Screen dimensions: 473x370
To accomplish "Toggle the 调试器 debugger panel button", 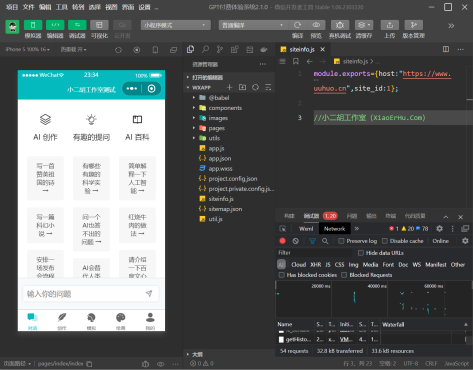I will click(77, 25).
